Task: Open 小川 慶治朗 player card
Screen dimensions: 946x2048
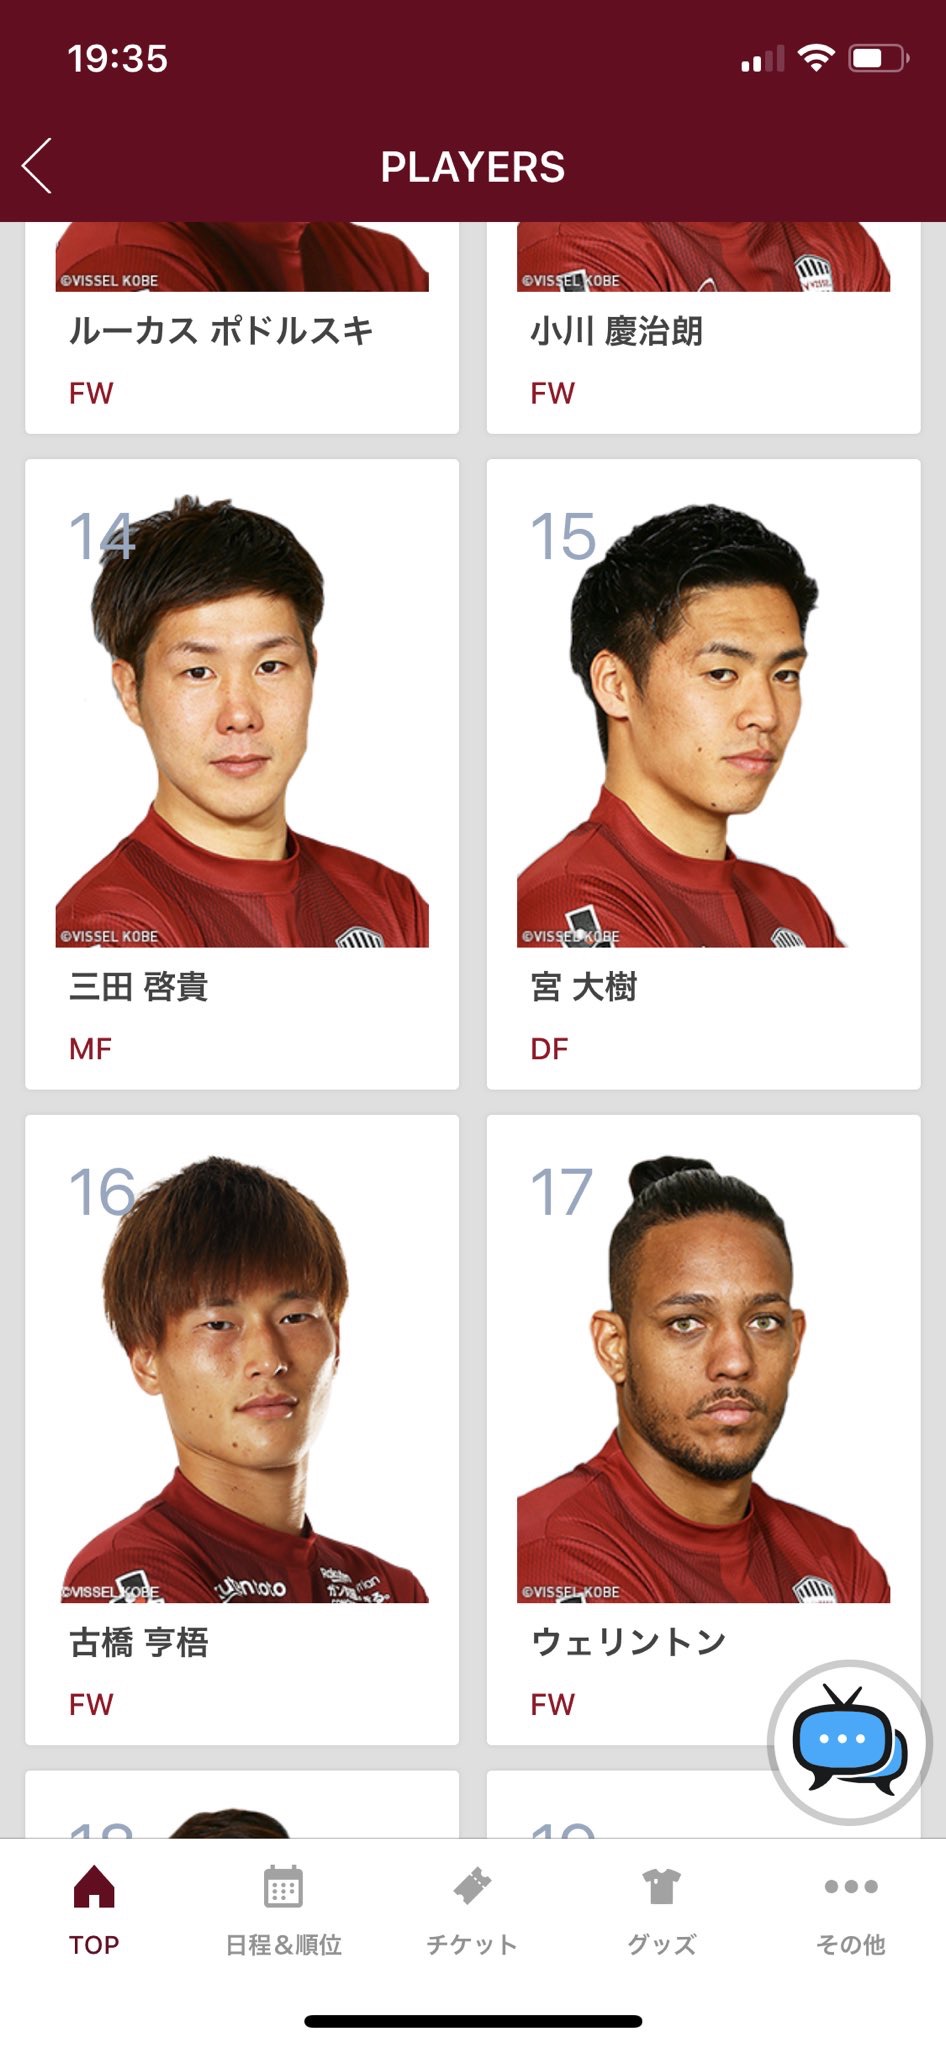Action: pyautogui.click(x=703, y=328)
